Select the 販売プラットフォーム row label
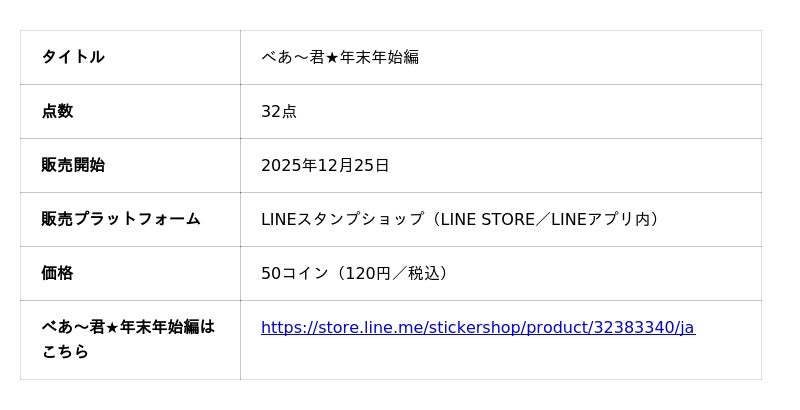The height and width of the screenshot is (410, 800). tap(121, 219)
